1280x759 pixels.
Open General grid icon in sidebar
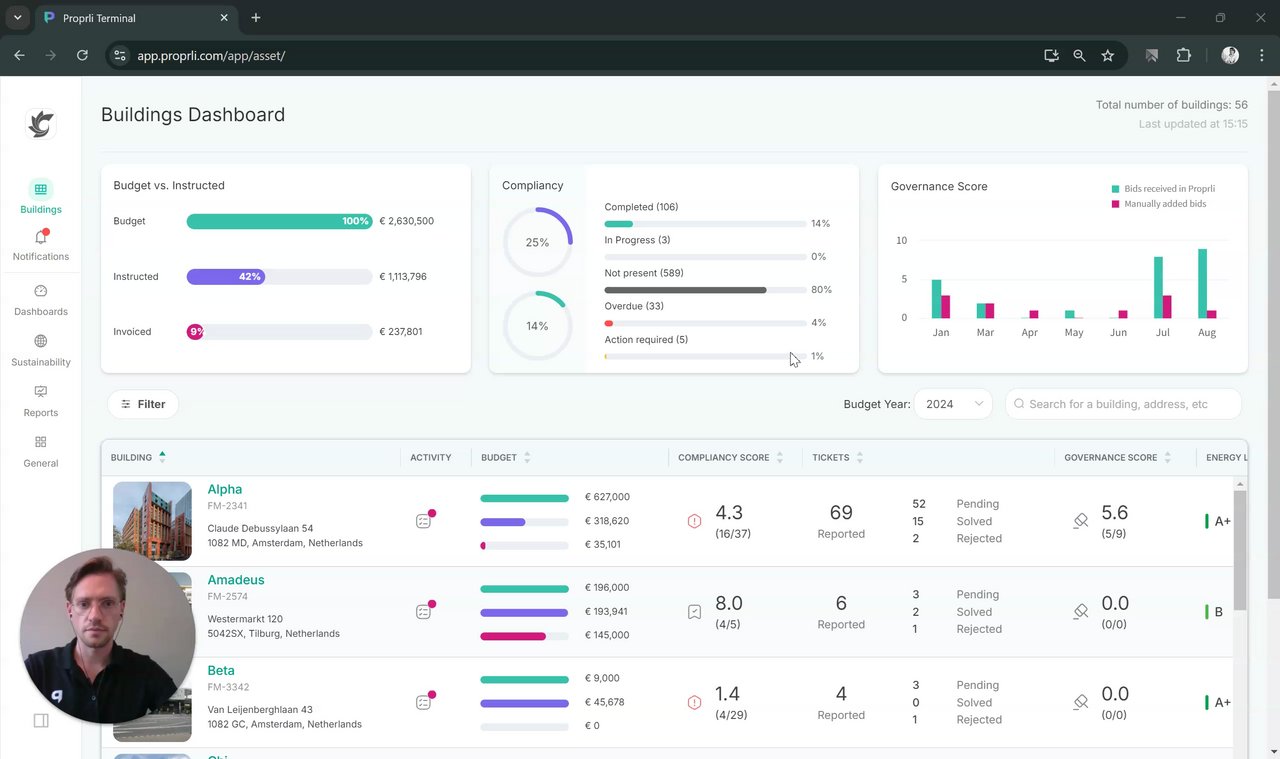[41, 442]
